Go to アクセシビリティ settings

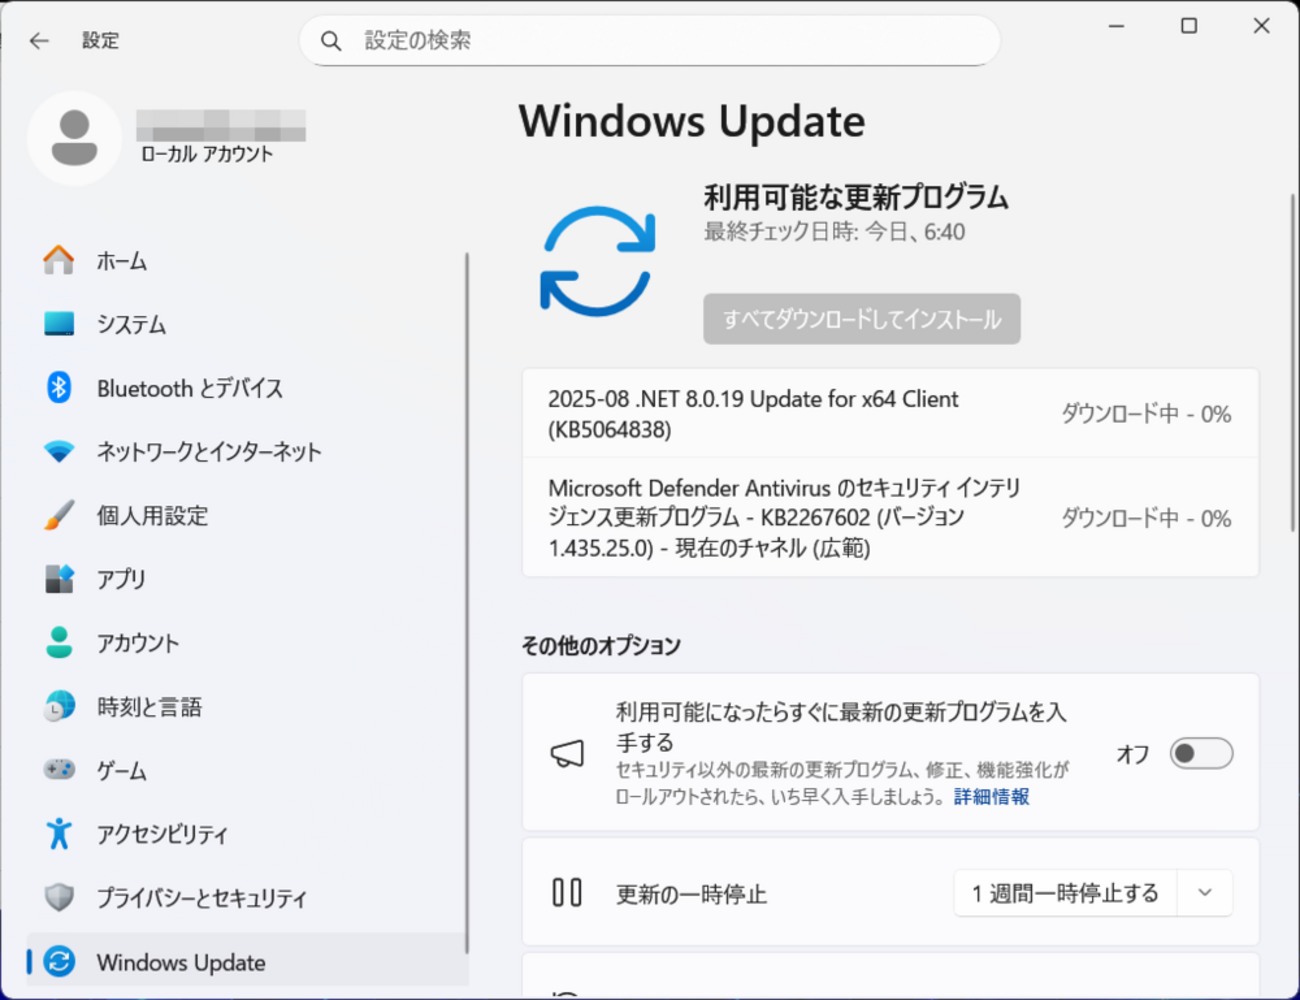(x=248, y=834)
